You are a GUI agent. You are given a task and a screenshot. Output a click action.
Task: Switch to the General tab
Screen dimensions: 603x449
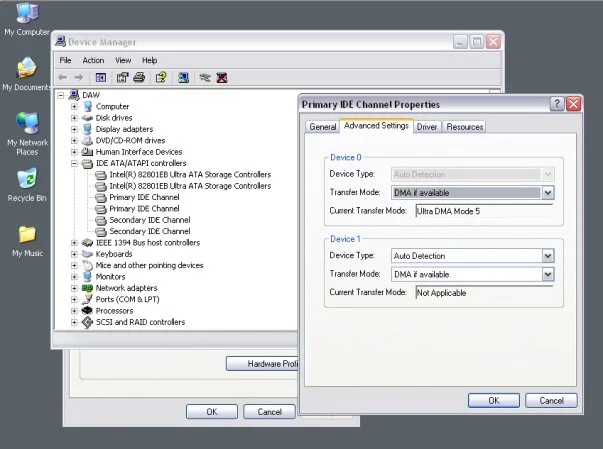pos(323,127)
